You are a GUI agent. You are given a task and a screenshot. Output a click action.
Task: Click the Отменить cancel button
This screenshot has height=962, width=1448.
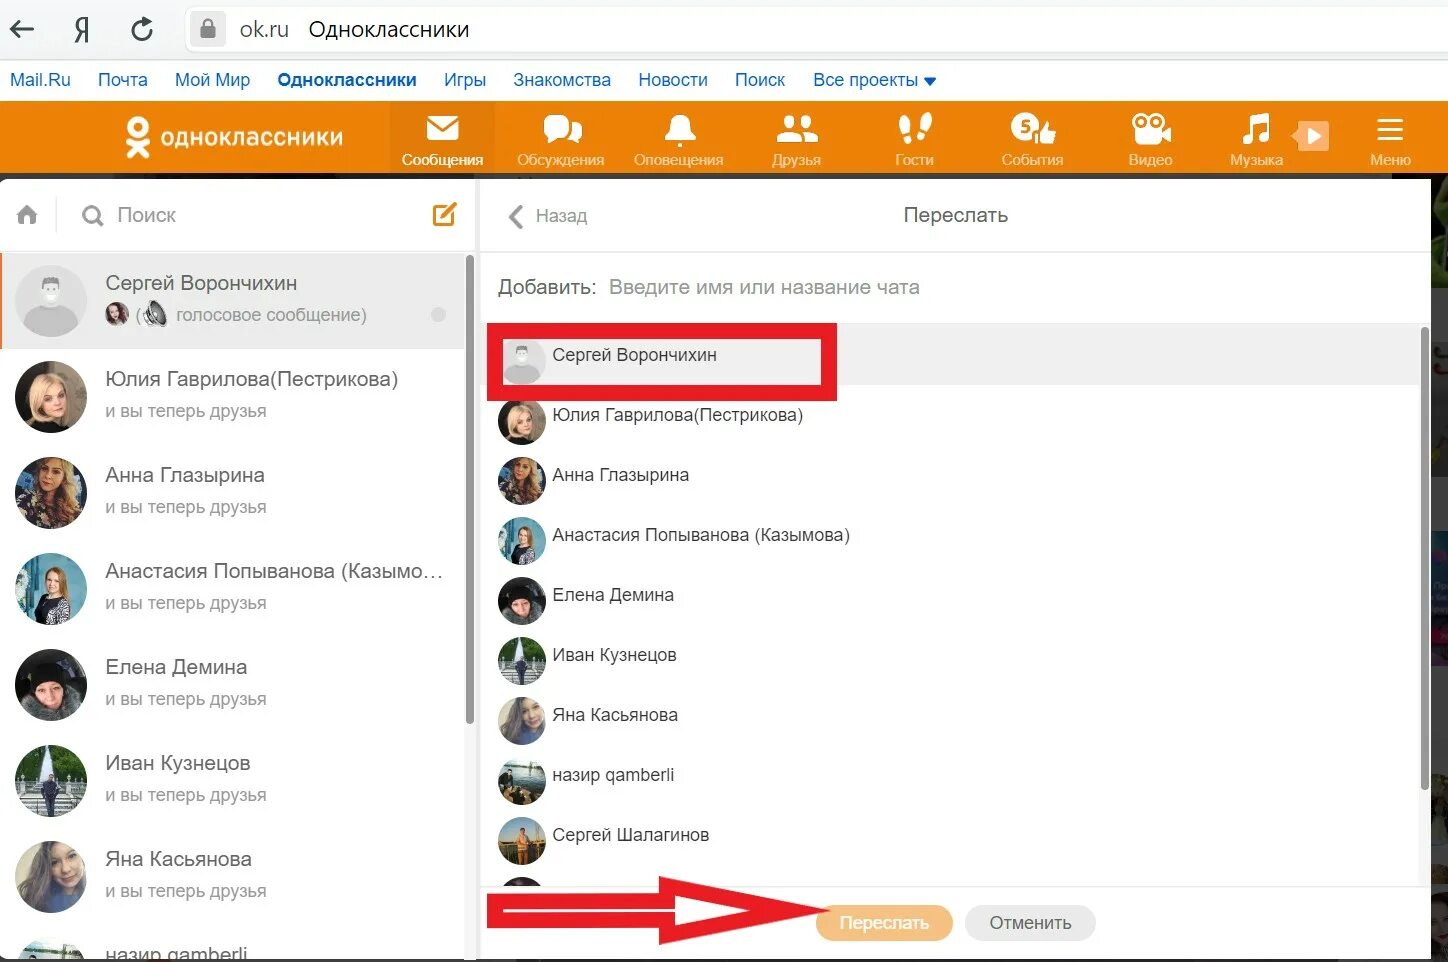pyautogui.click(x=1030, y=923)
